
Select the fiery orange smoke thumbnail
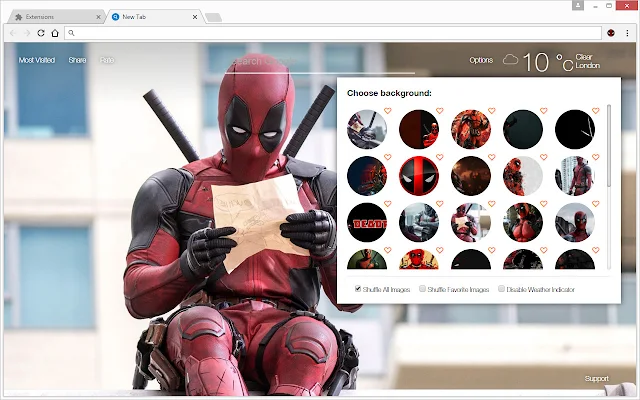pyautogui.click(x=471, y=176)
